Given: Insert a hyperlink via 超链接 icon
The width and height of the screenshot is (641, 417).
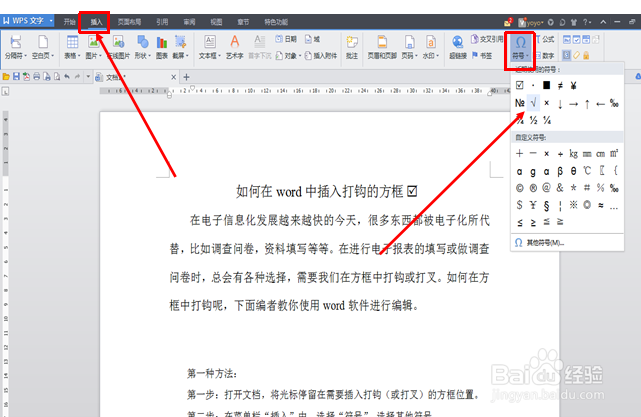Looking at the screenshot, I should coord(458,47).
